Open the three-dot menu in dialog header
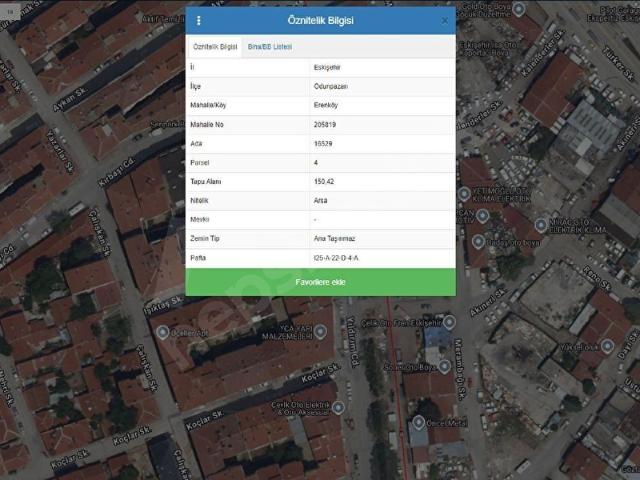 (199, 20)
